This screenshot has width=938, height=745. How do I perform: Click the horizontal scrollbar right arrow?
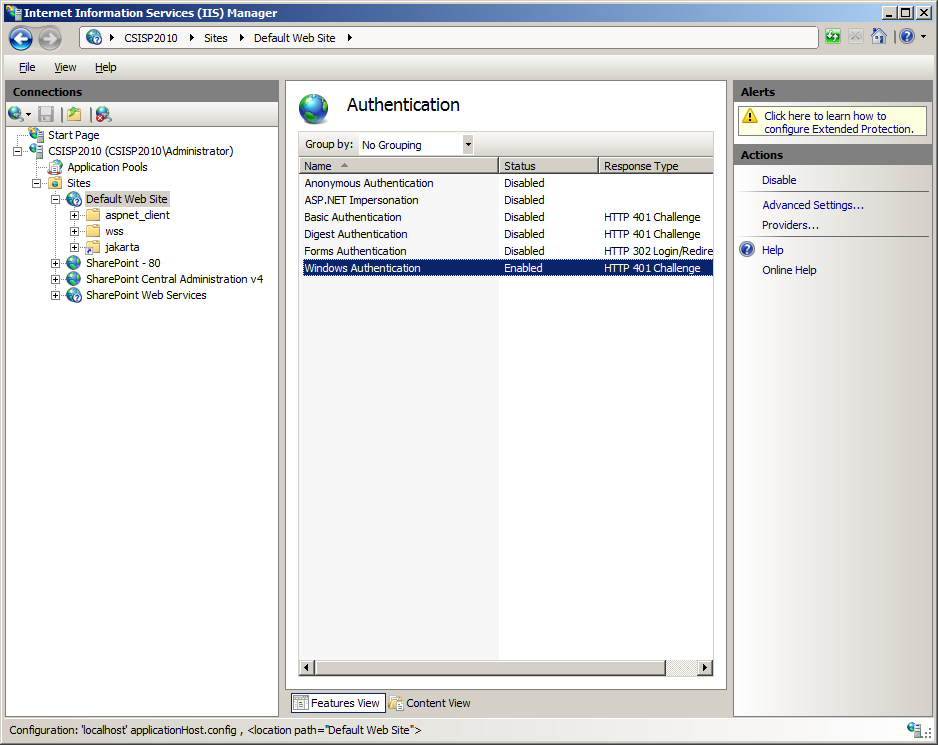705,668
